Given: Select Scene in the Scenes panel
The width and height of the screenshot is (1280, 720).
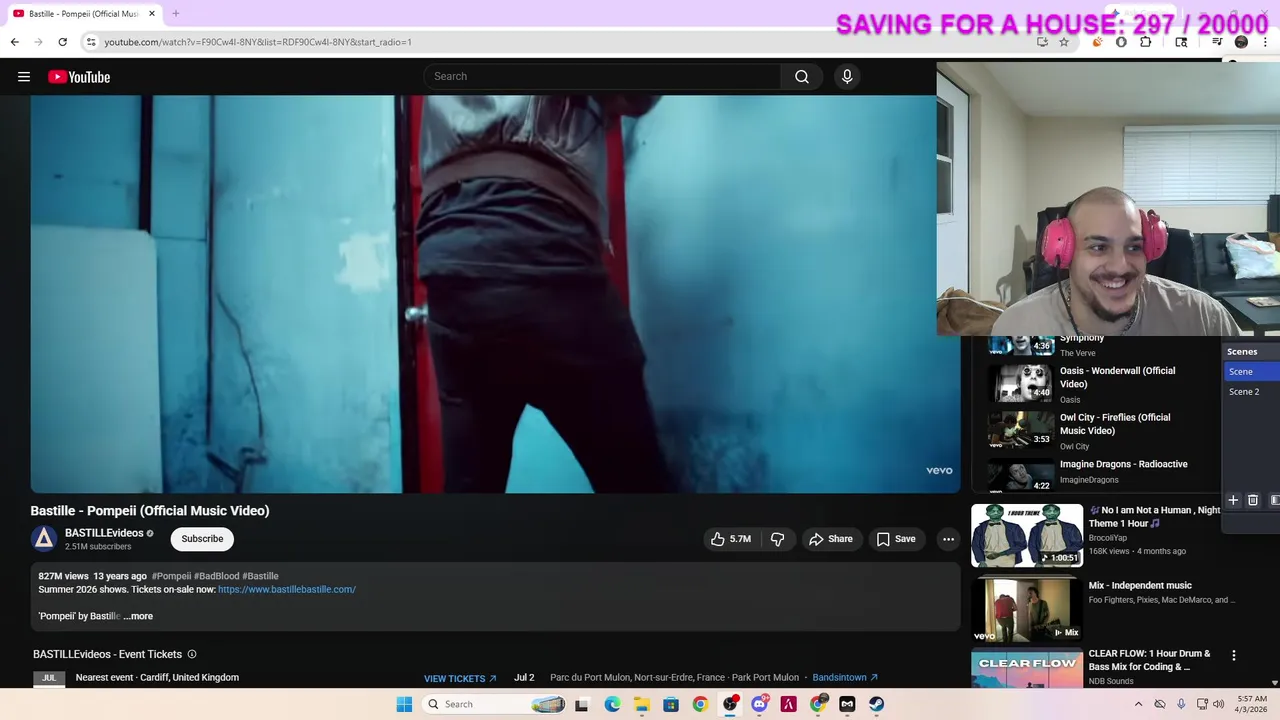Looking at the screenshot, I should pyautogui.click(x=1252, y=371).
